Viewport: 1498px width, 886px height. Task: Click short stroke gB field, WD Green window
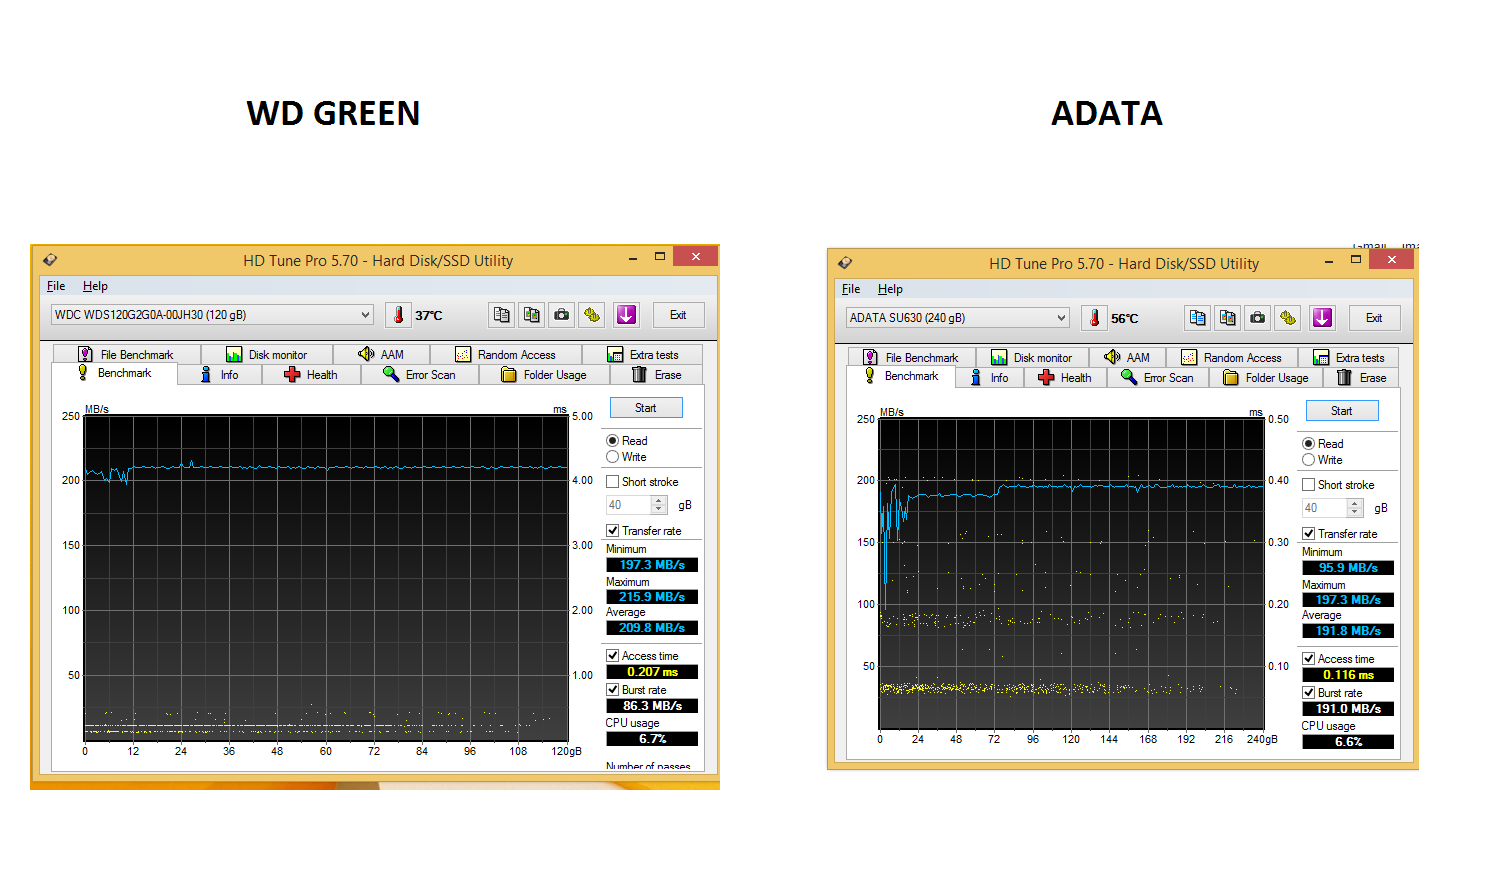628,505
